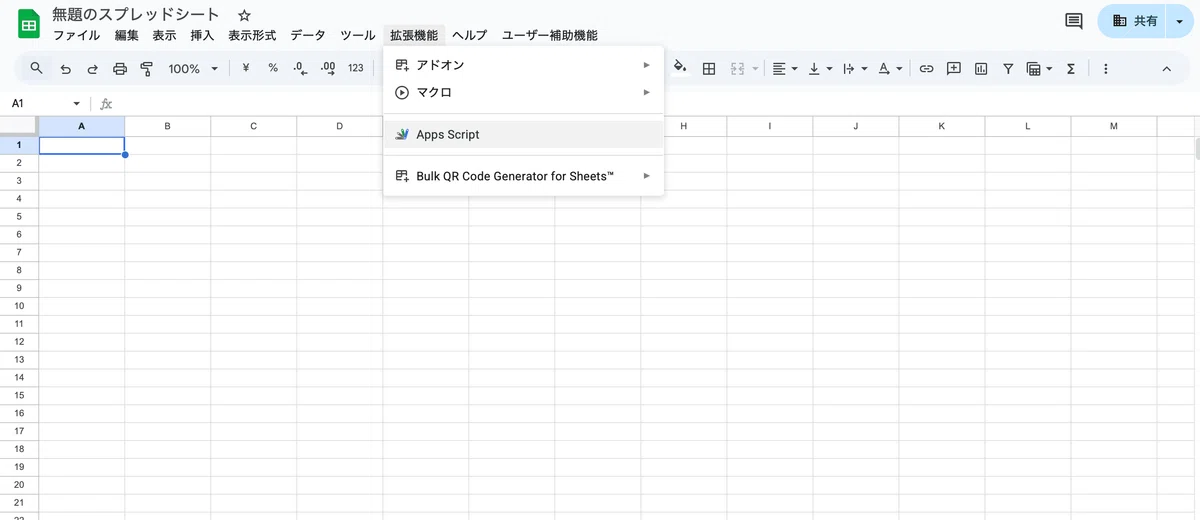Click the paint format roller icon
1200x520 pixels.
pyautogui.click(x=147, y=69)
